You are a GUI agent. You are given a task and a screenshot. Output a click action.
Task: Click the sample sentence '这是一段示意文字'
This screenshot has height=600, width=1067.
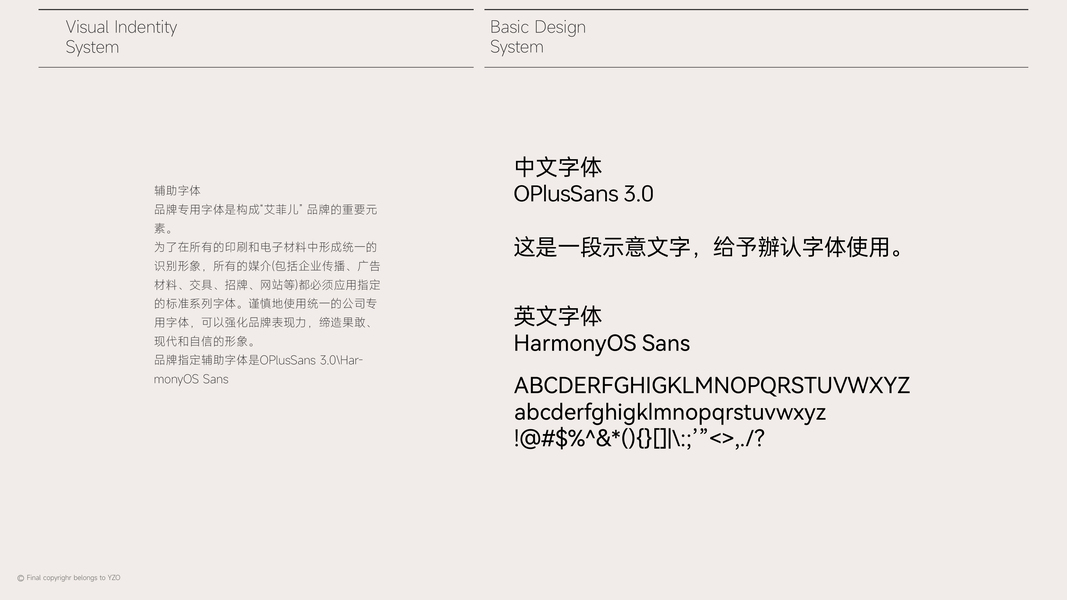pyautogui.click(x=602, y=247)
